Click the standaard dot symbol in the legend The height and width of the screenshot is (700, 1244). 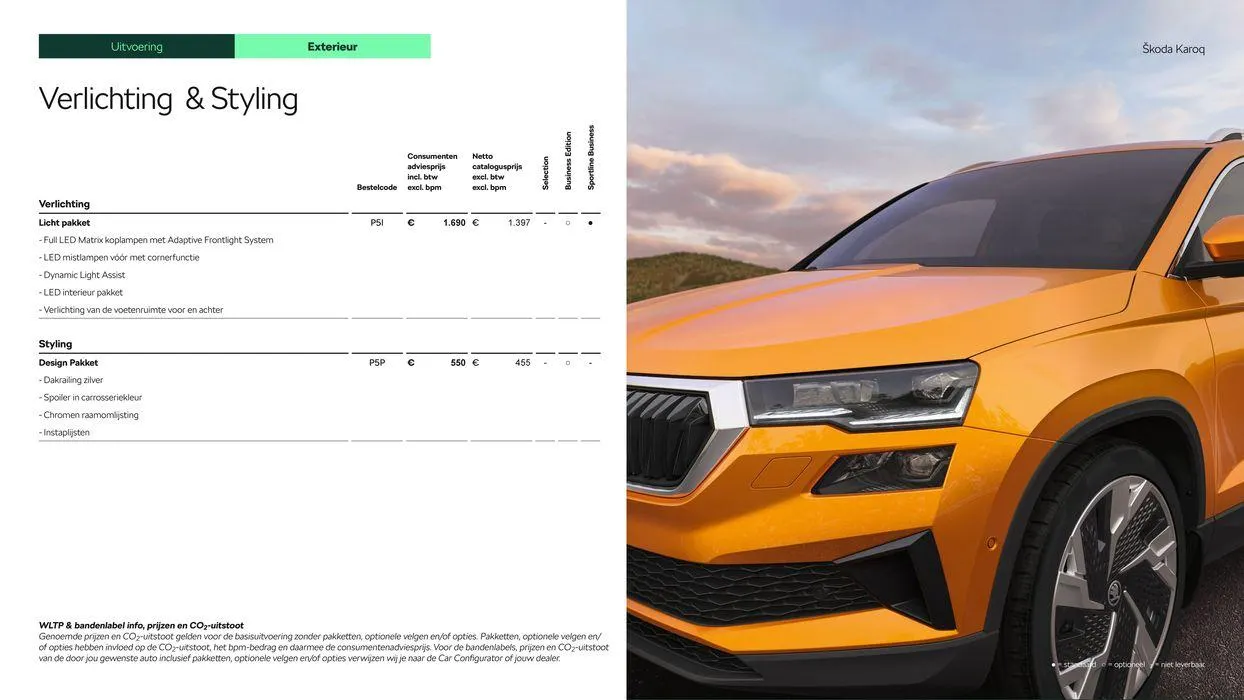pos(1053,664)
